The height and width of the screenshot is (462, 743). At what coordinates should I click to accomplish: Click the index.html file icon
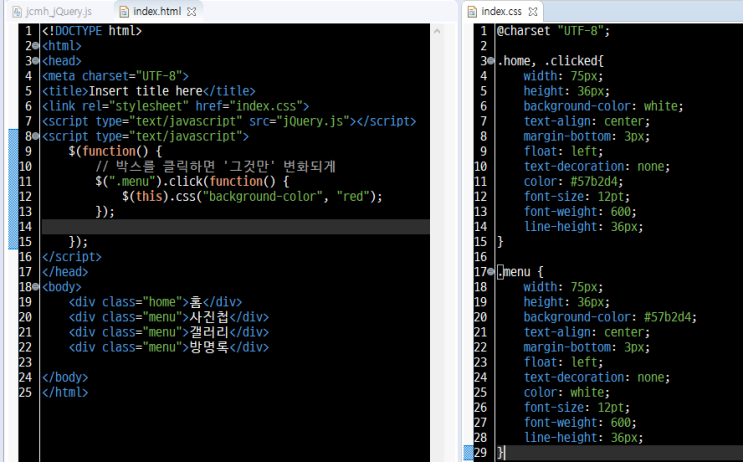pos(124,12)
